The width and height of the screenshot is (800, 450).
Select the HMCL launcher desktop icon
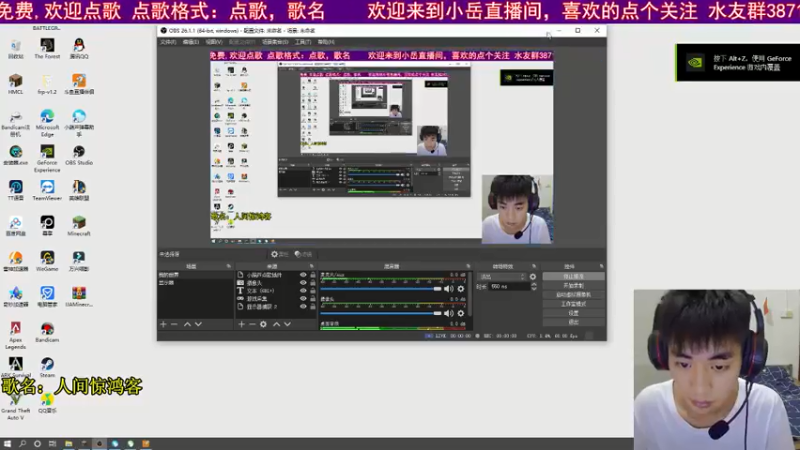coord(15,84)
